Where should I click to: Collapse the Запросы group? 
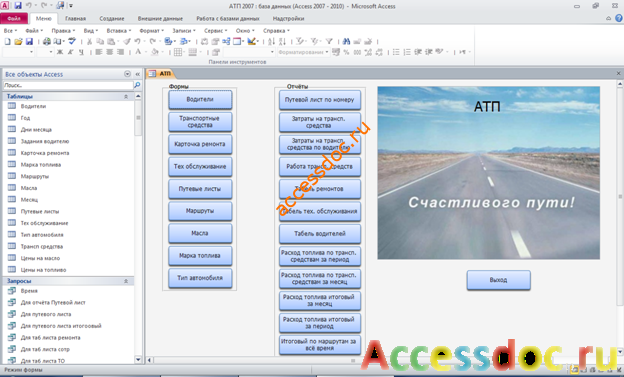[x=126, y=281]
